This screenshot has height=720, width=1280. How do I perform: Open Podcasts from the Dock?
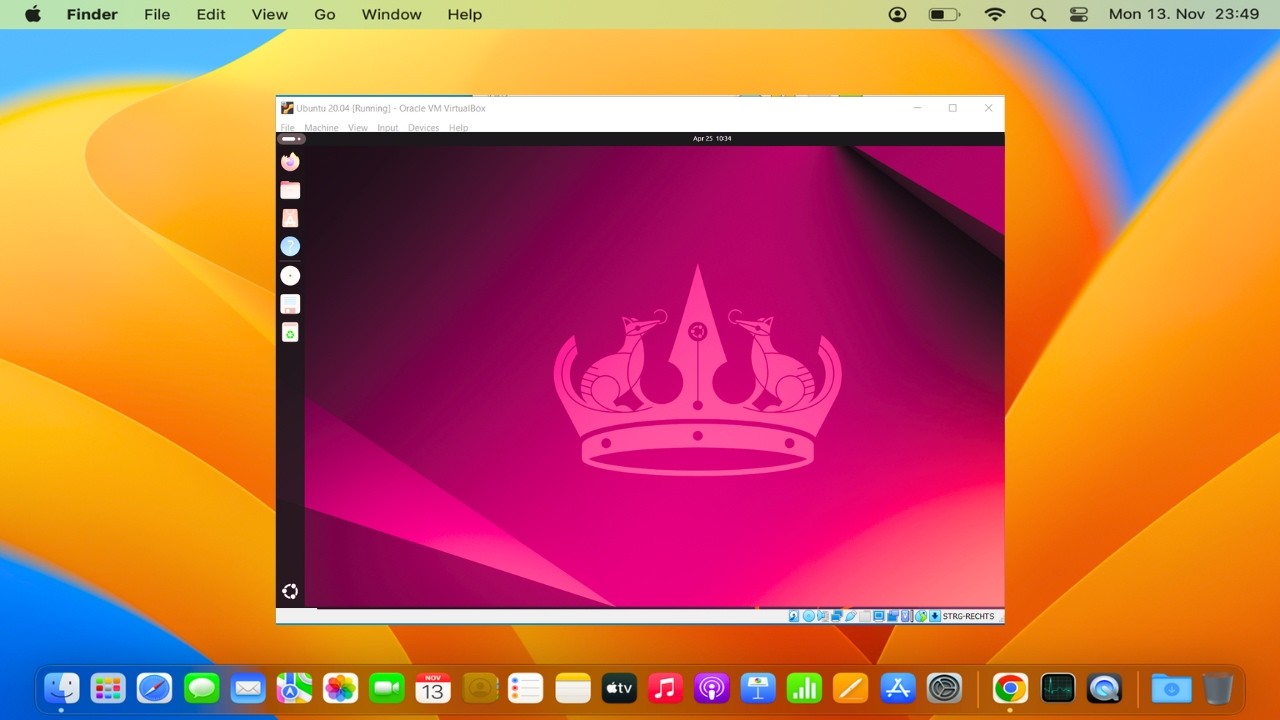[x=712, y=688]
